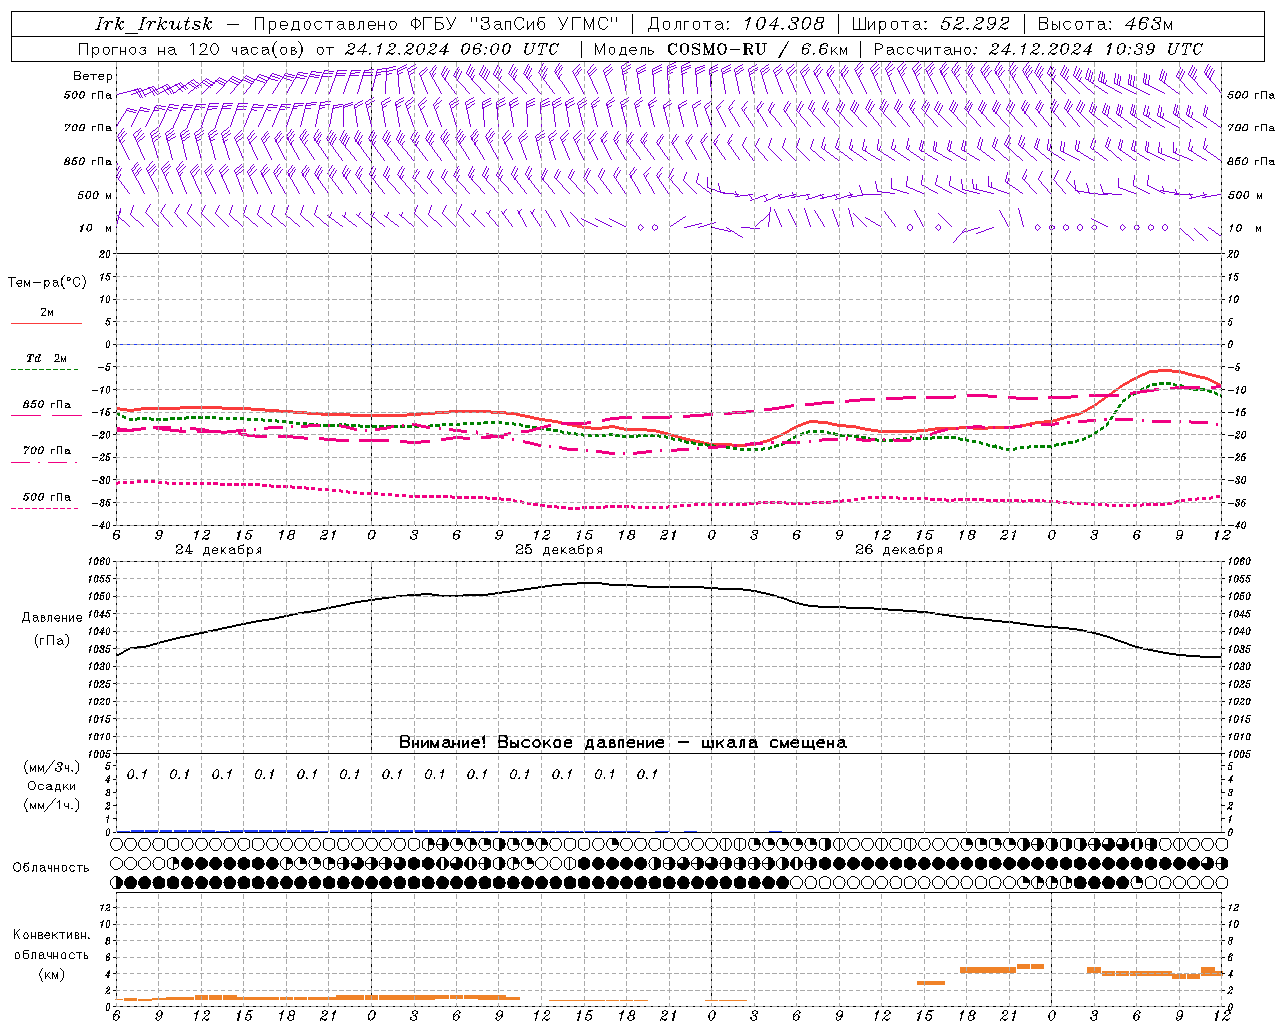Click the latitude value Широта: 52.292

[930, 24]
